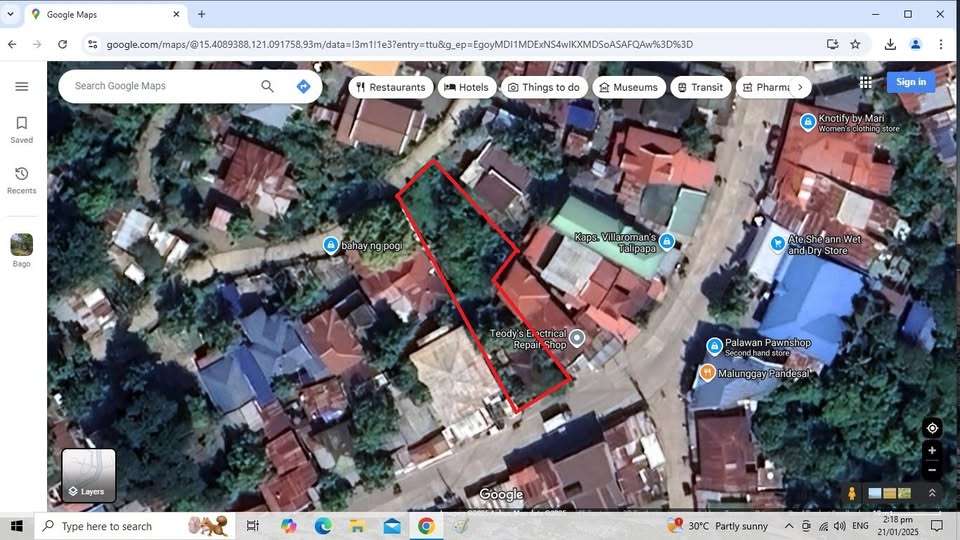This screenshot has width=960, height=540.
Task: Activate the Street View pegman
Action: [851, 493]
